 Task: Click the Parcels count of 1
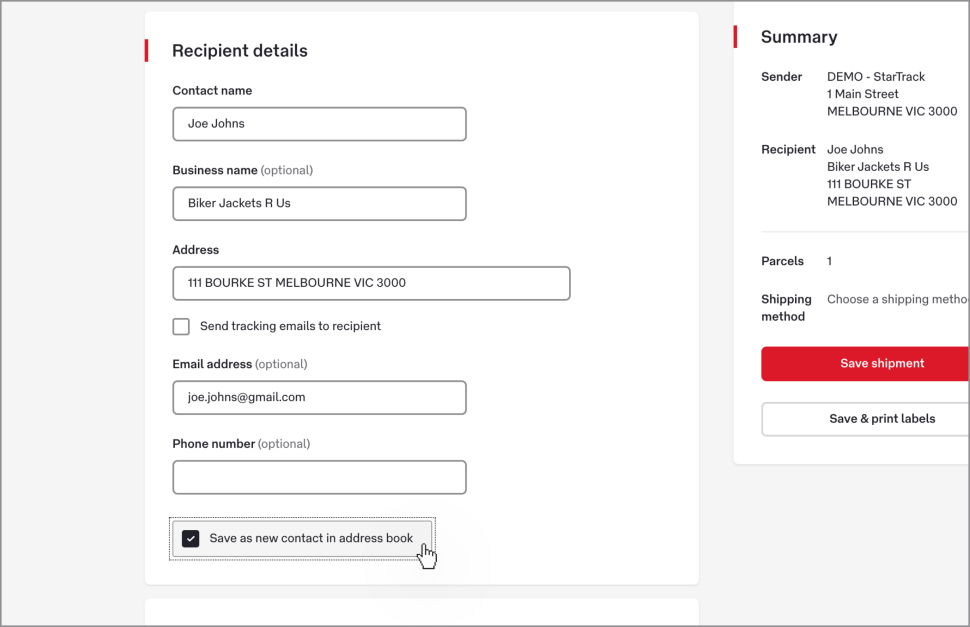(828, 261)
